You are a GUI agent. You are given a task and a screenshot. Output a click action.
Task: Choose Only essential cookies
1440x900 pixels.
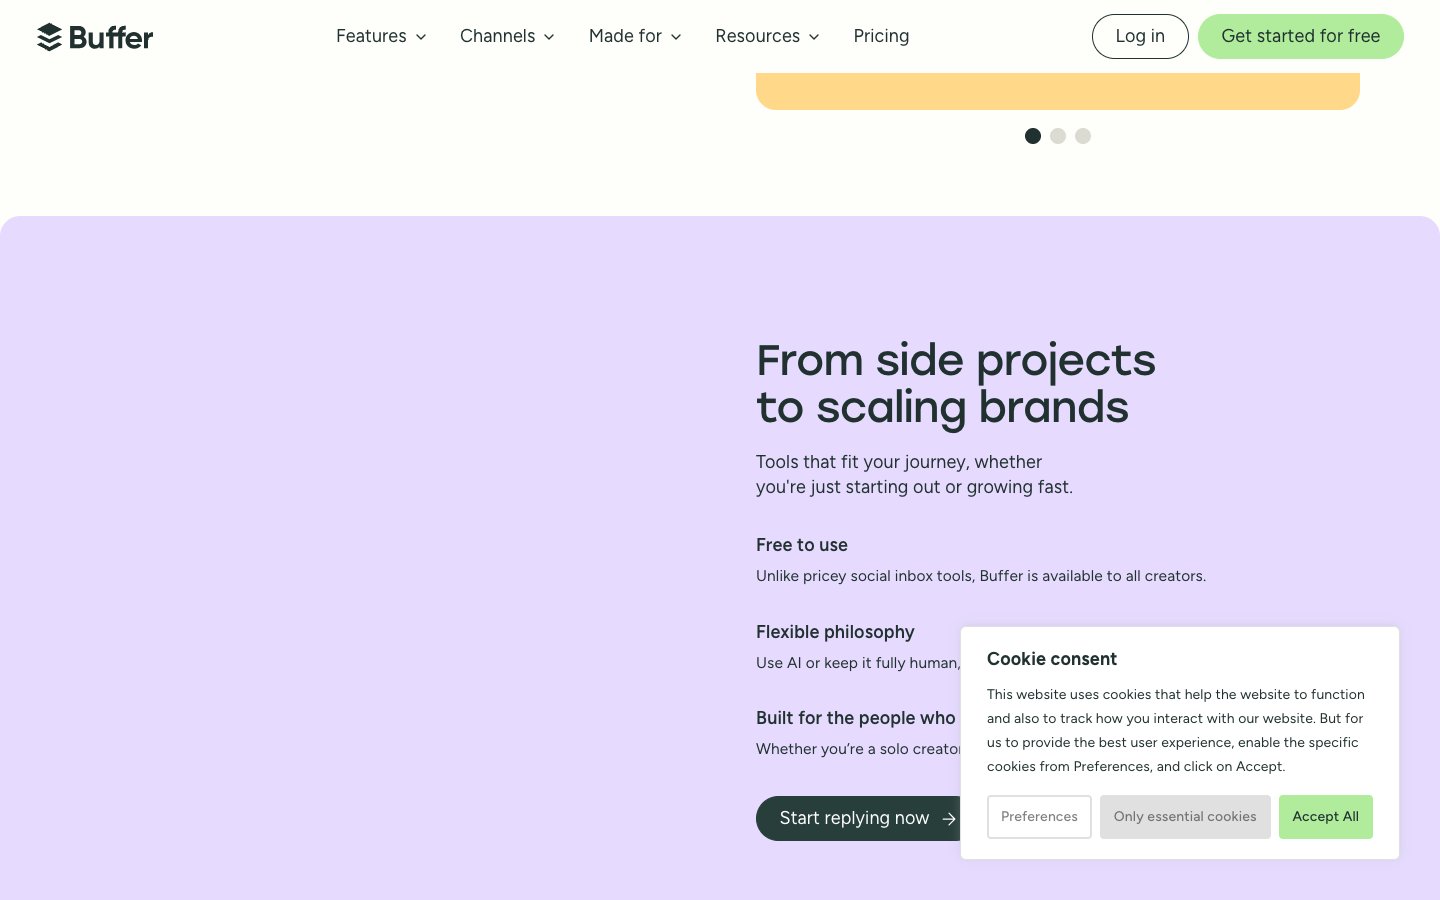1185,817
